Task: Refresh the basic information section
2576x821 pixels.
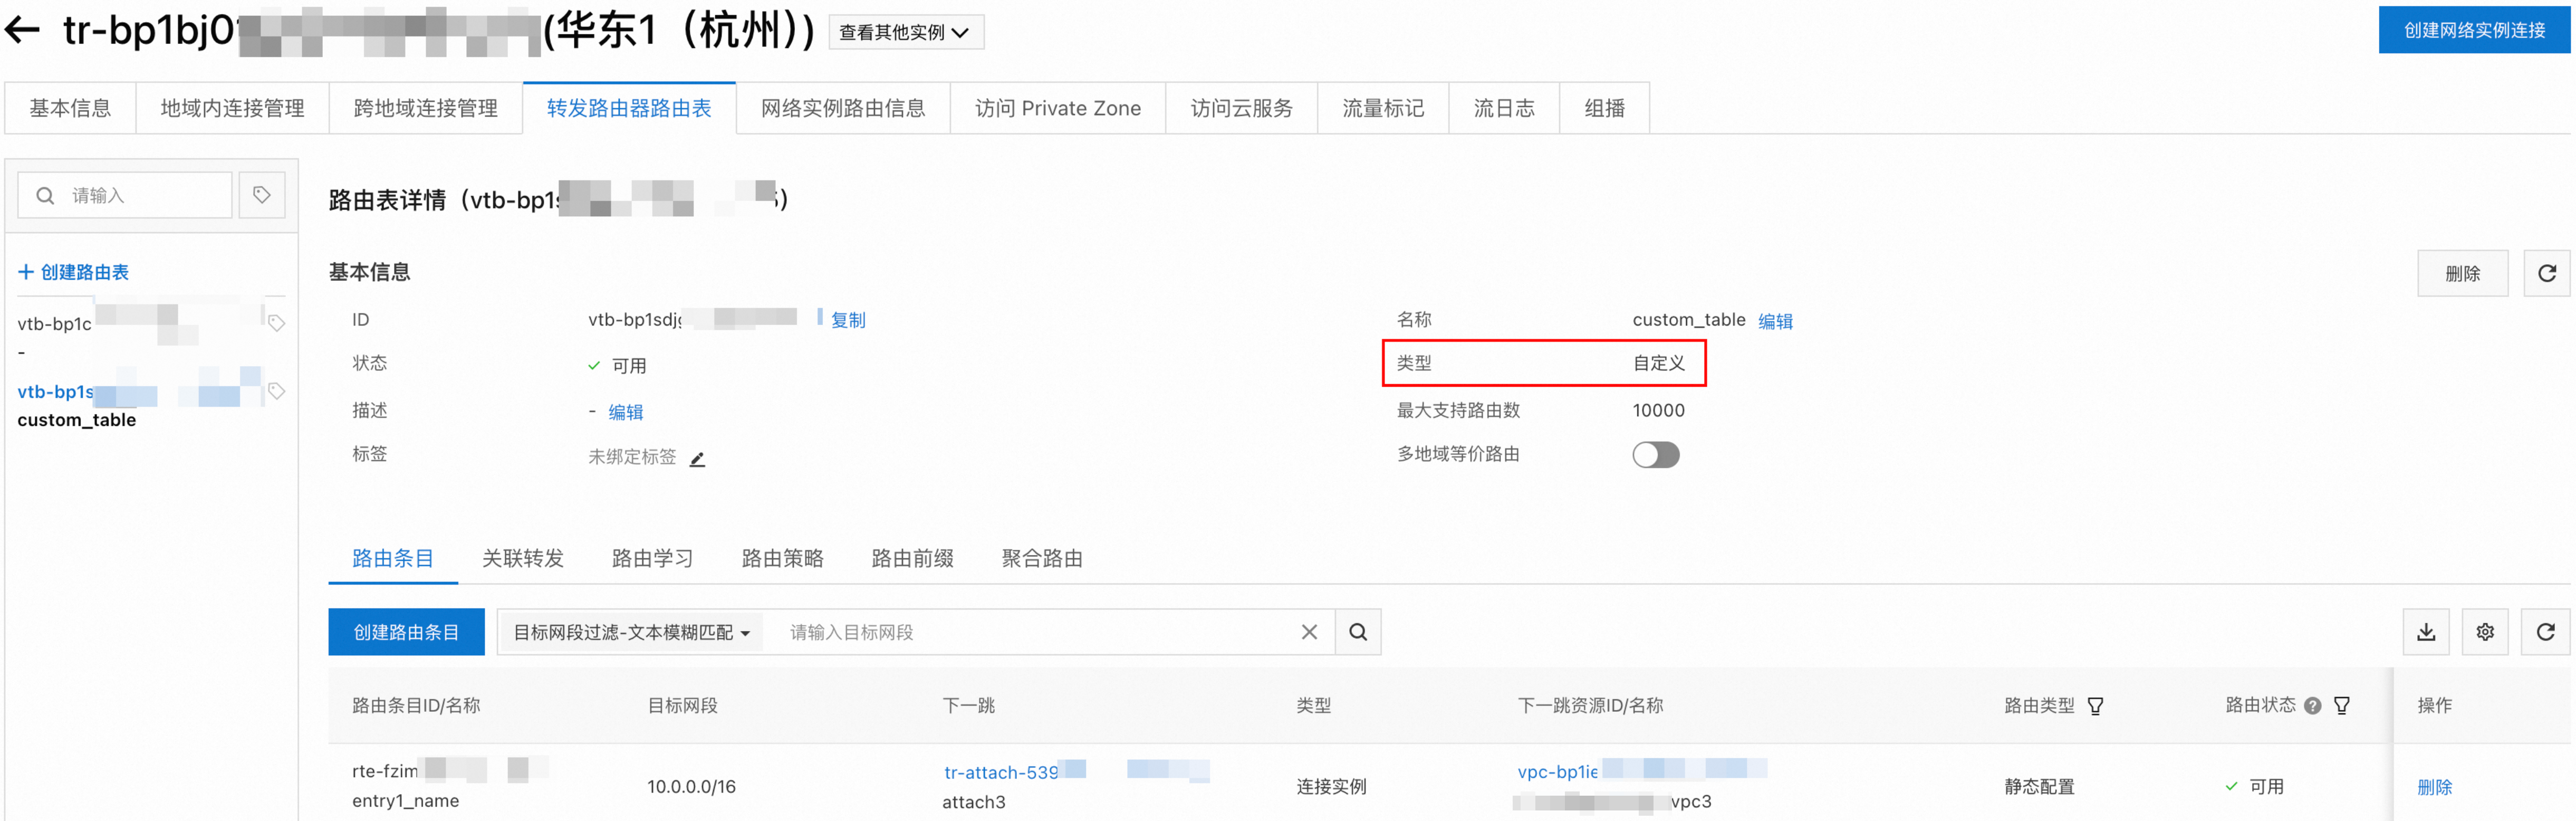Action: (x=2546, y=274)
